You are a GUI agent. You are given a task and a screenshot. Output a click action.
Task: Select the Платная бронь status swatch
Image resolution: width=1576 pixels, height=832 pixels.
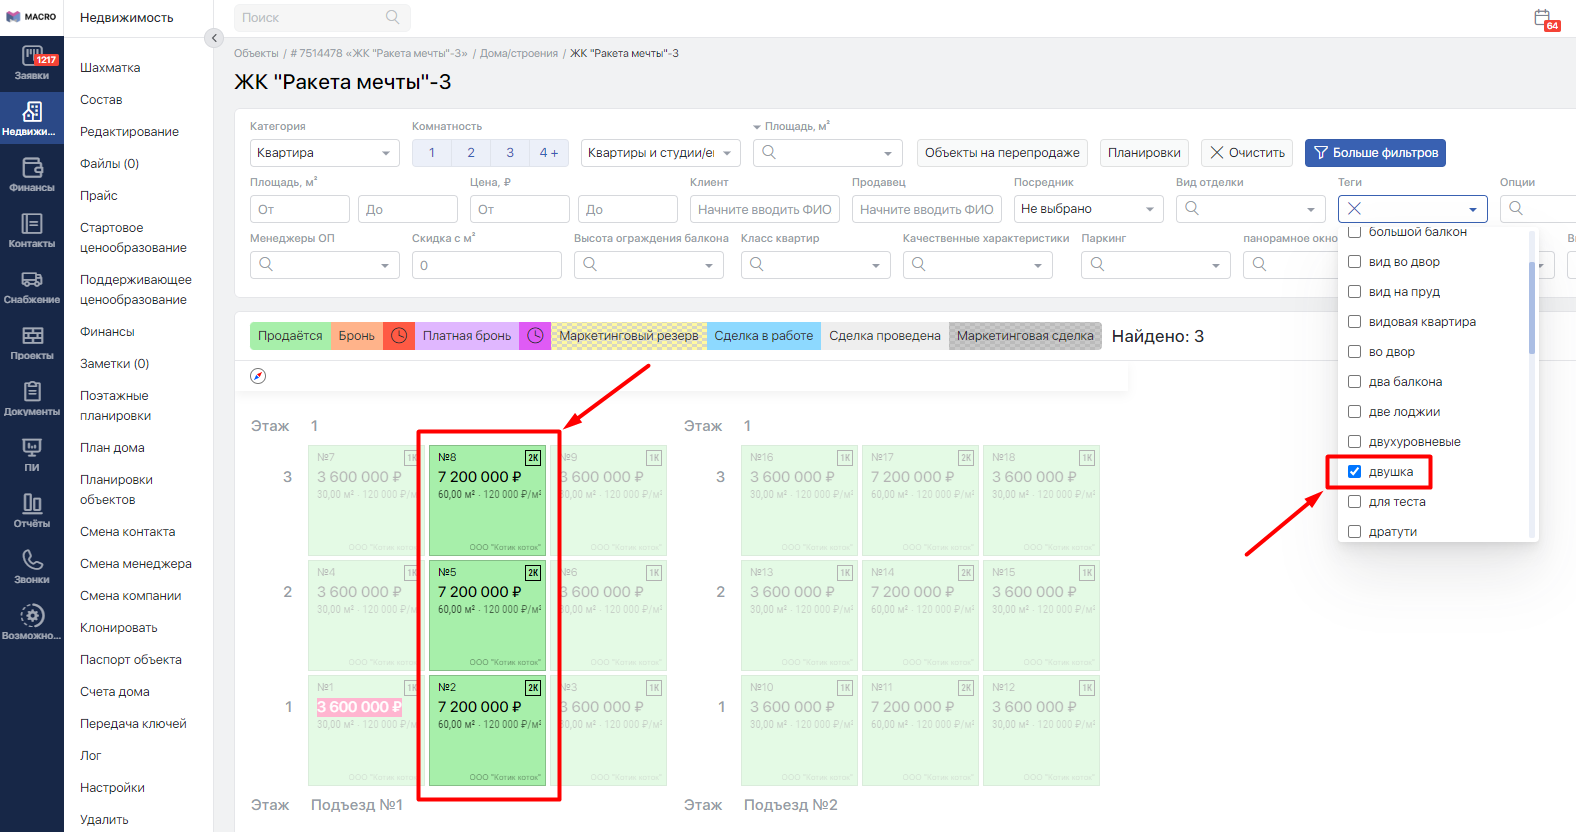tap(466, 336)
